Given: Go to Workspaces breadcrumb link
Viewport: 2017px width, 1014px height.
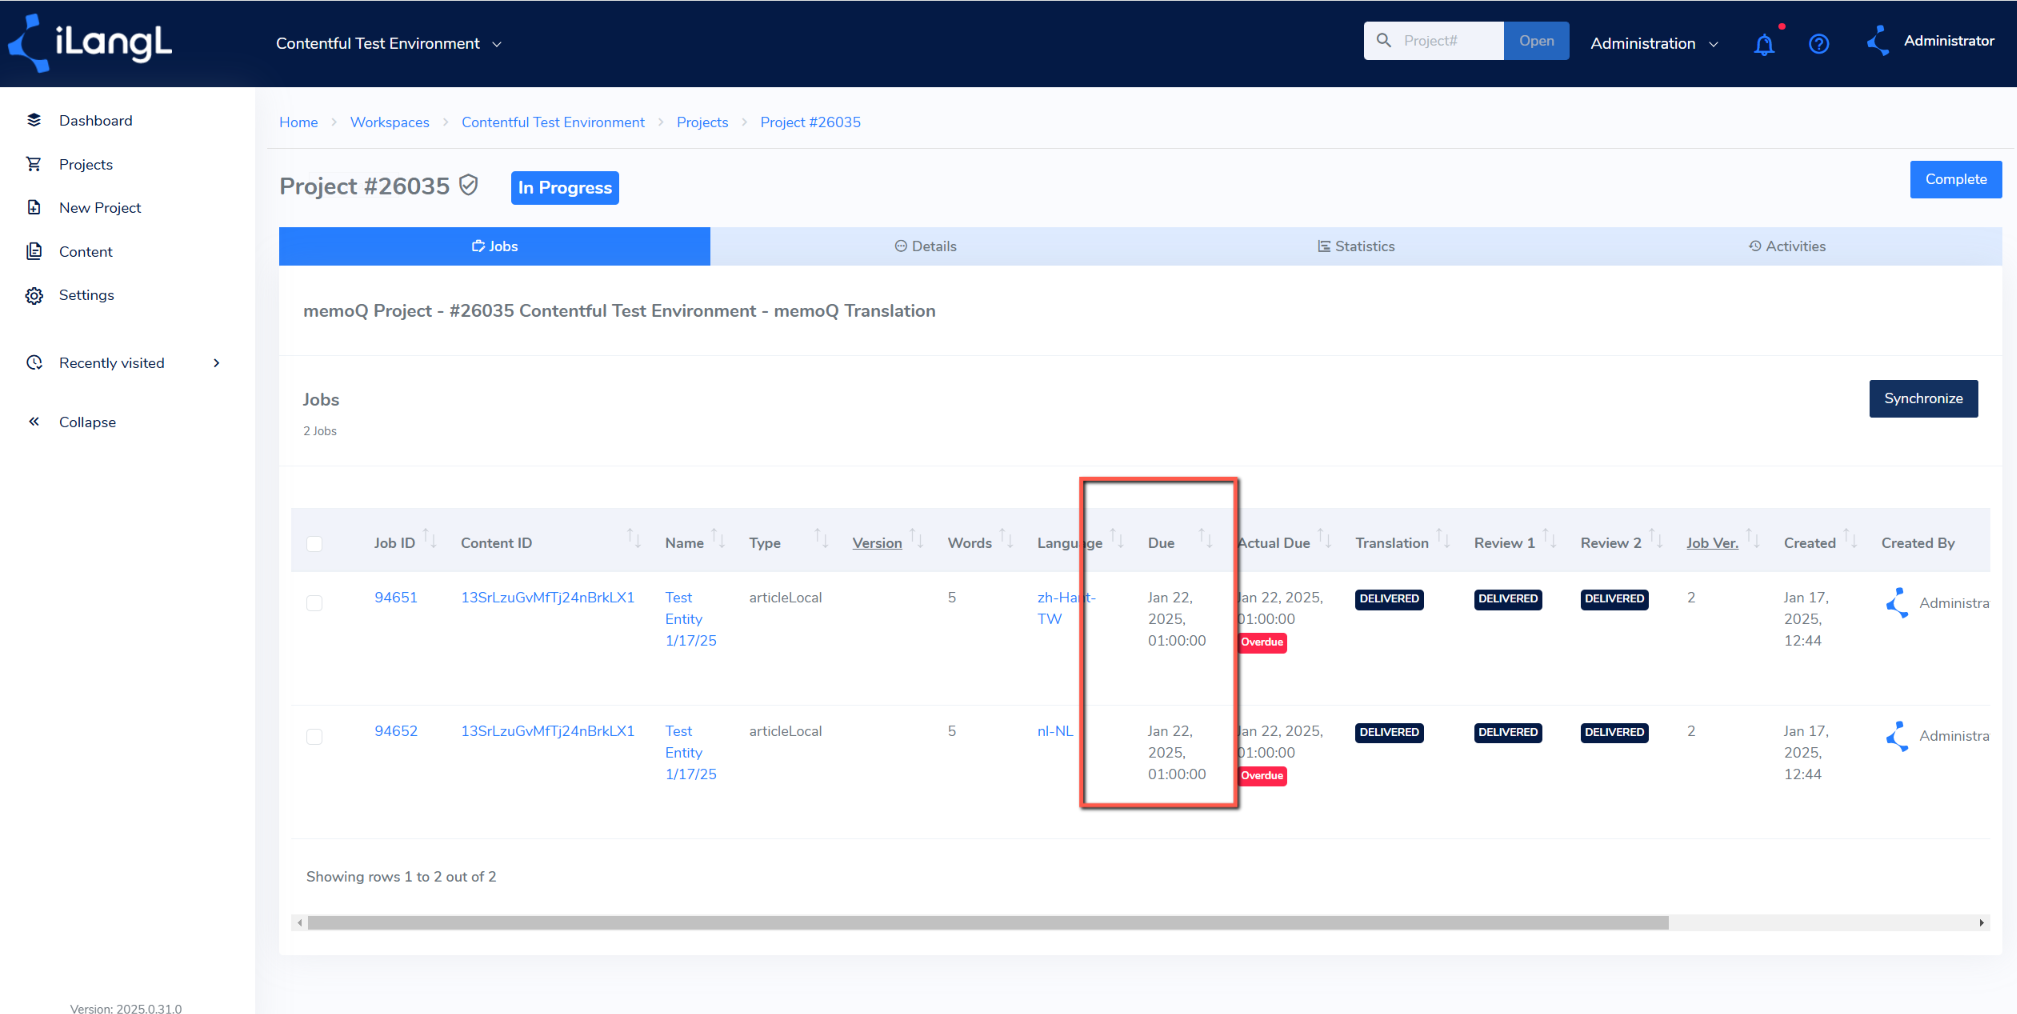Looking at the screenshot, I should pos(389,122).
